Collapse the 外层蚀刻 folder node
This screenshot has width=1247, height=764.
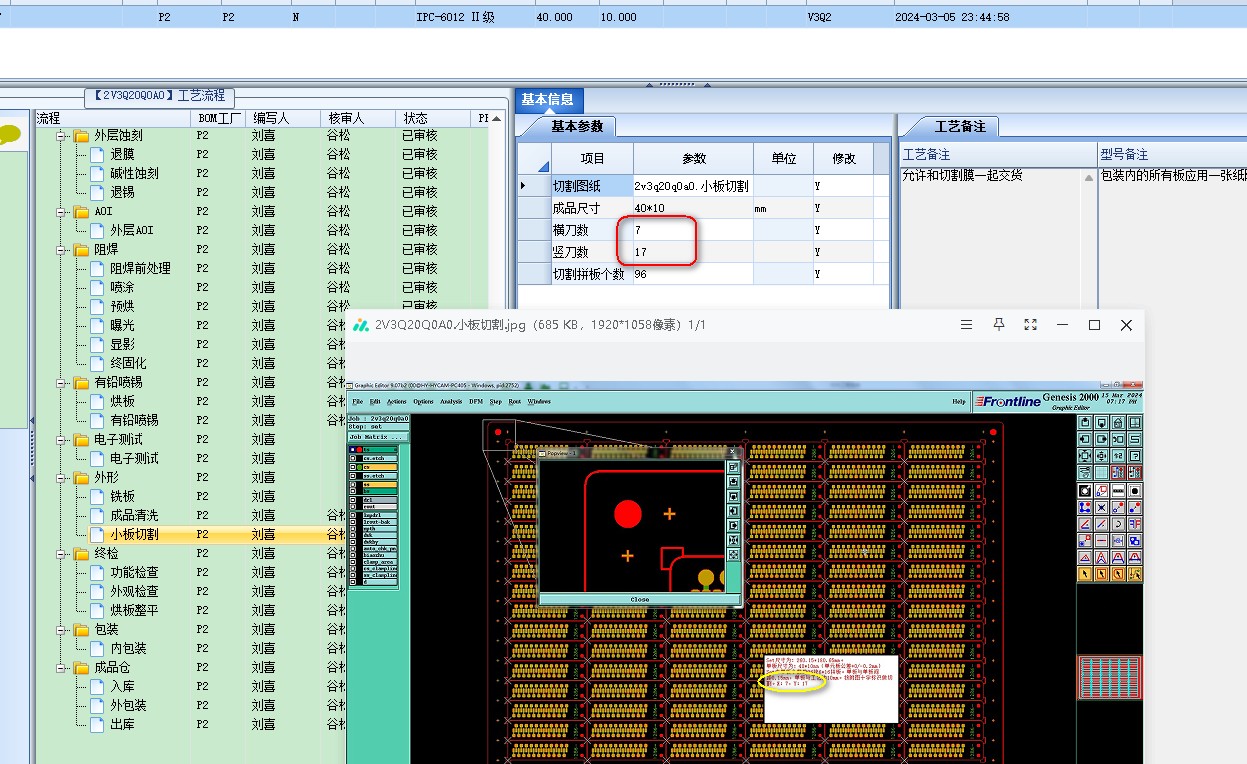pyautogui.click(x=61, y=136)
